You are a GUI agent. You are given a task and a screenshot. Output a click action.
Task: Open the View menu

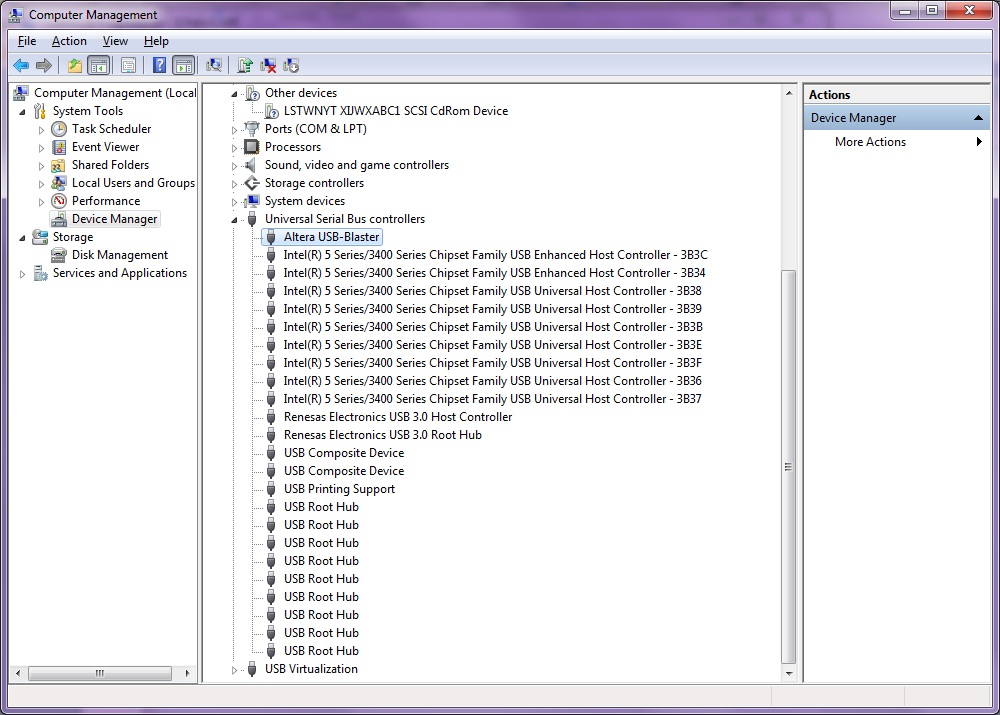tap(115, 41)
